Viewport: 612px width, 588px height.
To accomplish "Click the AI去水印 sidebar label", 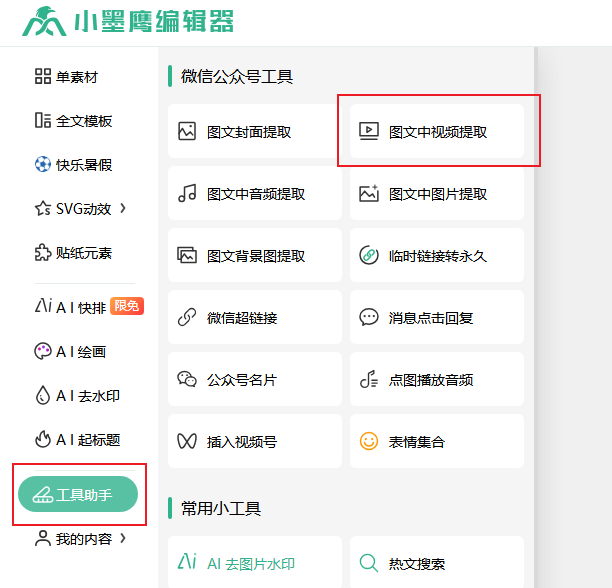I will [x=88, y=396].
